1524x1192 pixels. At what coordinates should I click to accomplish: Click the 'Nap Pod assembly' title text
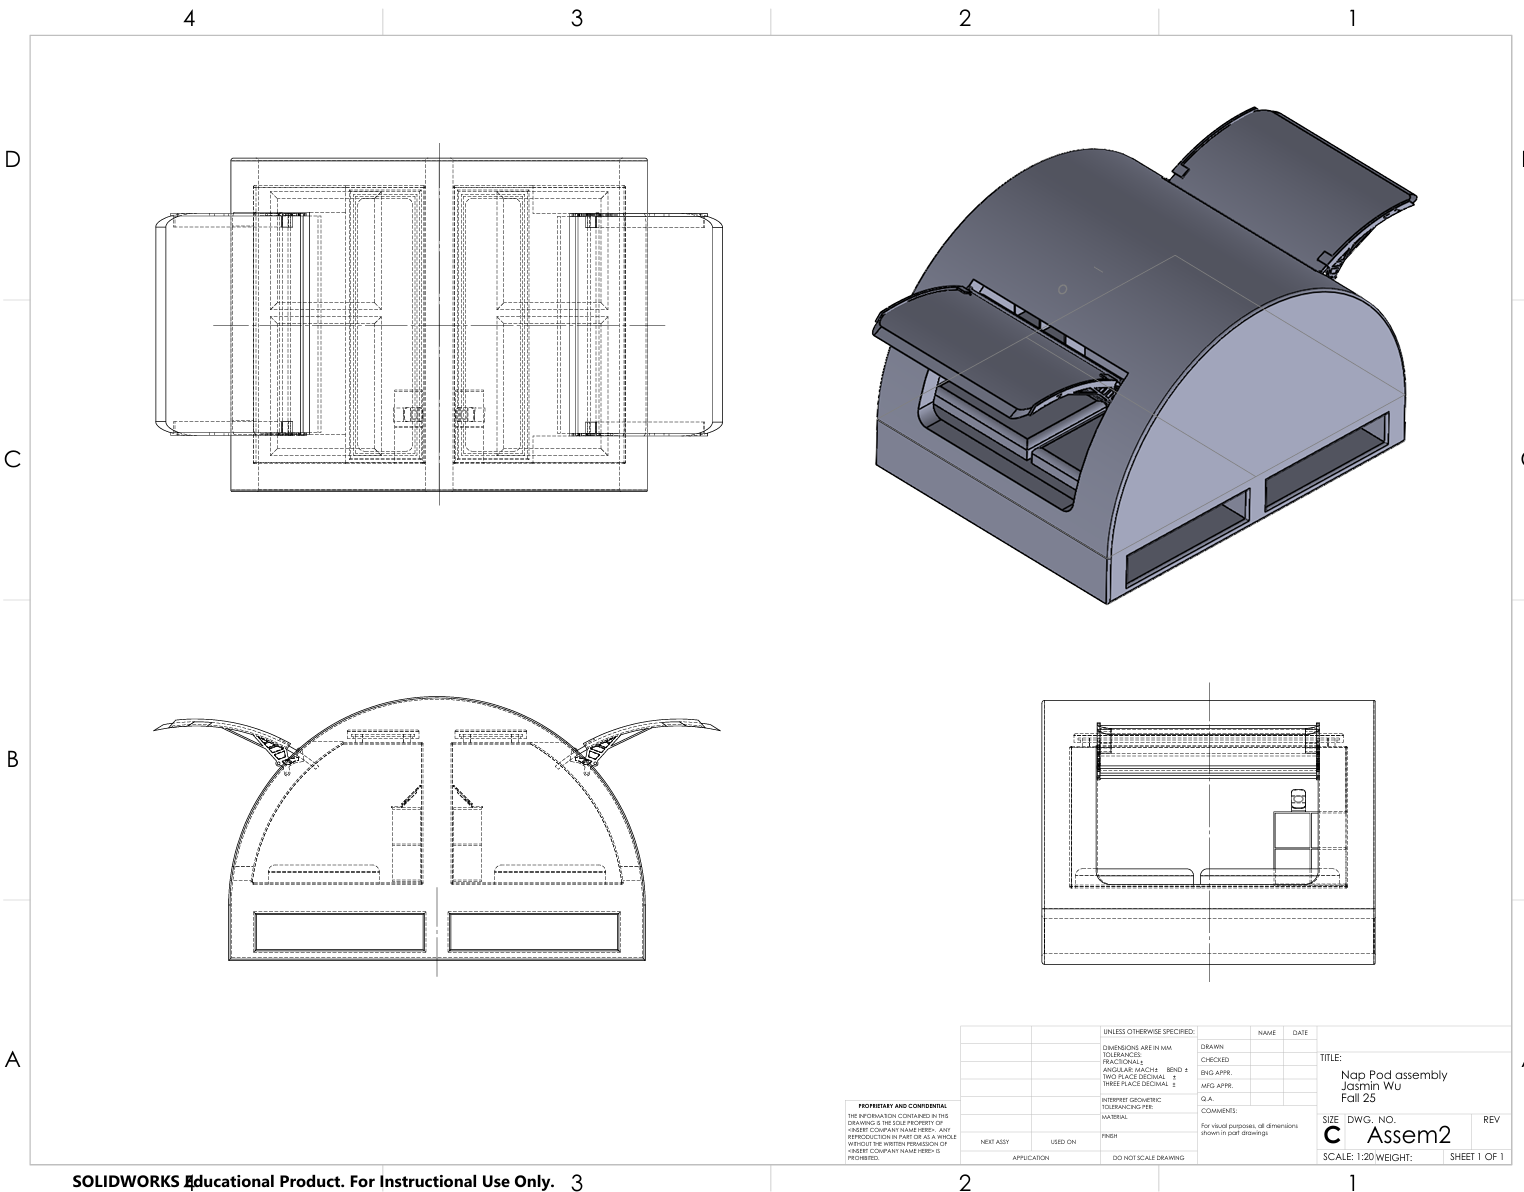coord(1394,1075)
